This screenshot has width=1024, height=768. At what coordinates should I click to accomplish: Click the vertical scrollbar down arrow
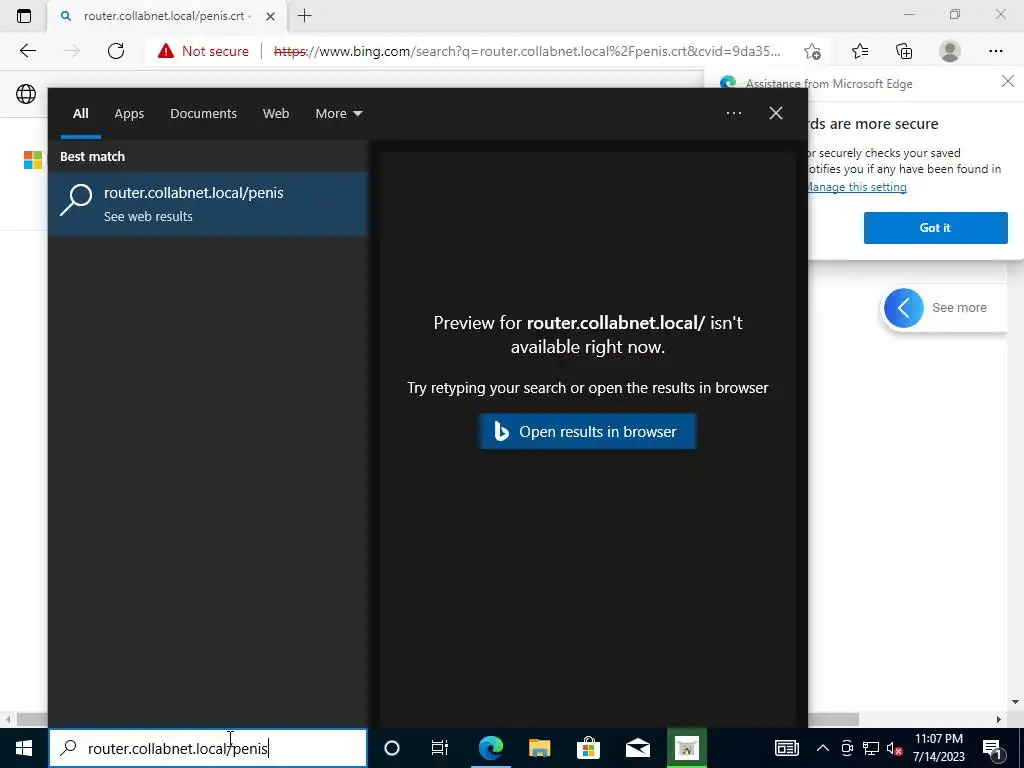1015,702
